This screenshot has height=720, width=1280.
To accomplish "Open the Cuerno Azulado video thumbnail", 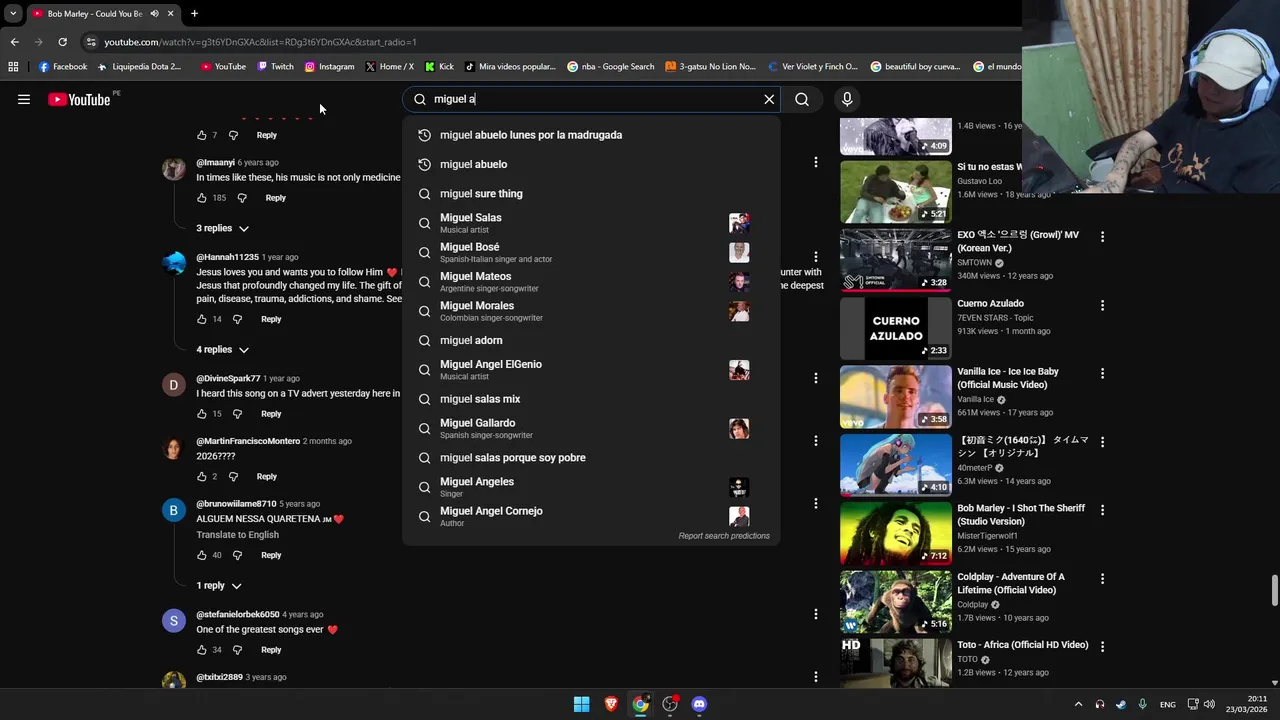I will (x=896, y=328).
